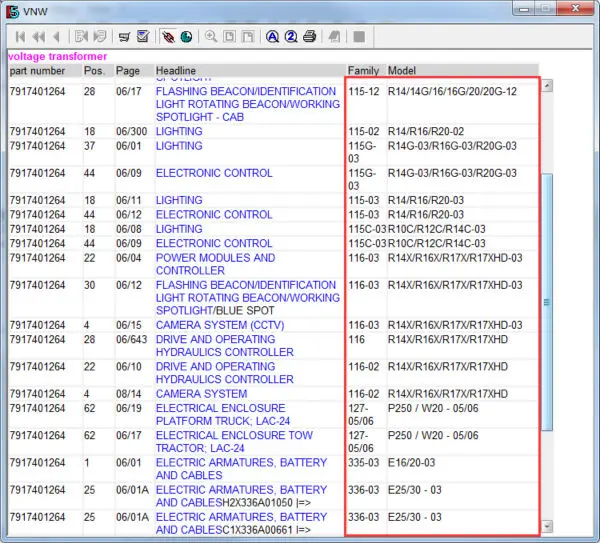Click the vertical scrollbar thumb
This screenshot has height=543, width=600.
547,302
